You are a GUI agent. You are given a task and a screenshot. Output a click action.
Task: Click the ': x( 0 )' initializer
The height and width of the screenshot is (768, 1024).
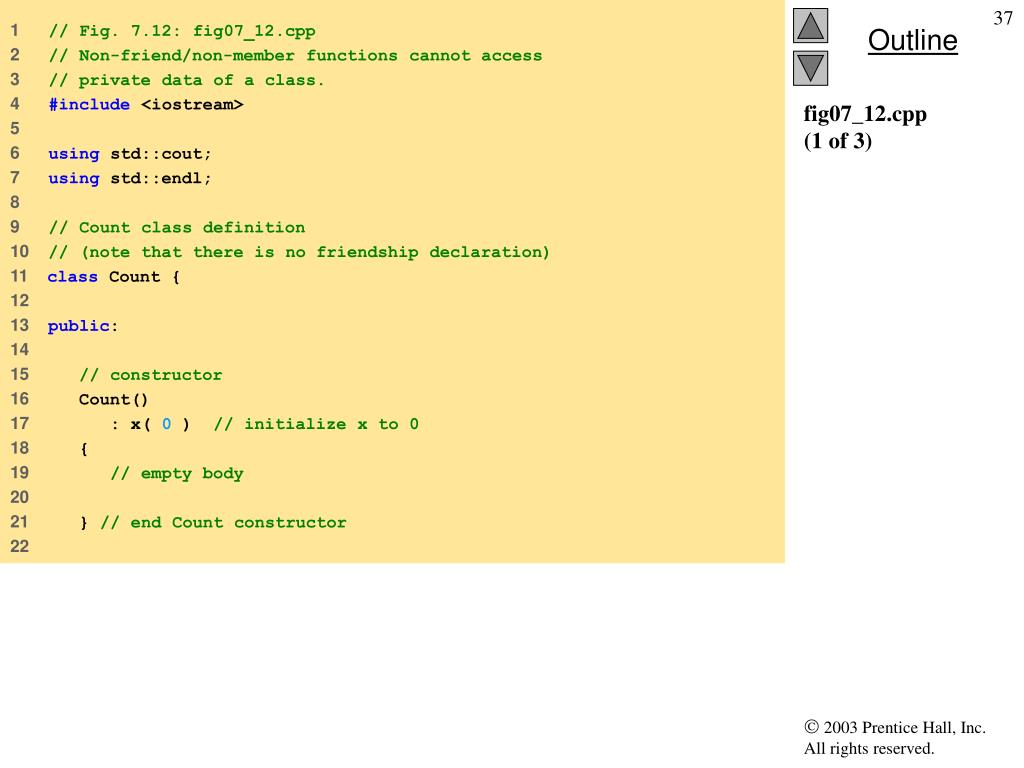coord(150,424)
